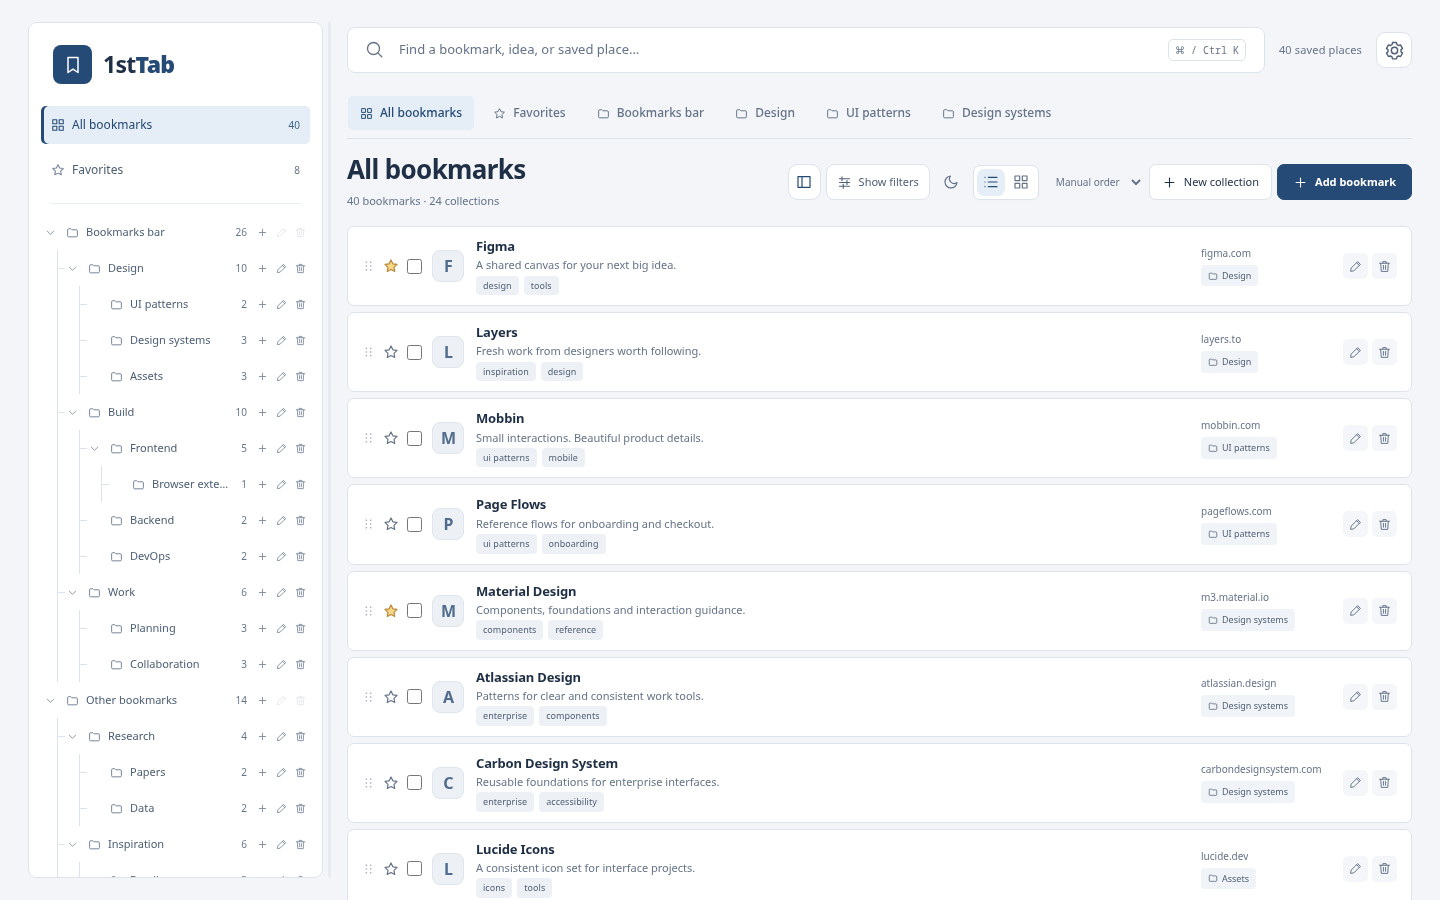Viewport: 1440px width, 900px height.
Task: Rename the Assets folder in sidebar
Action: pyautogui.click(x=281, y=377)
